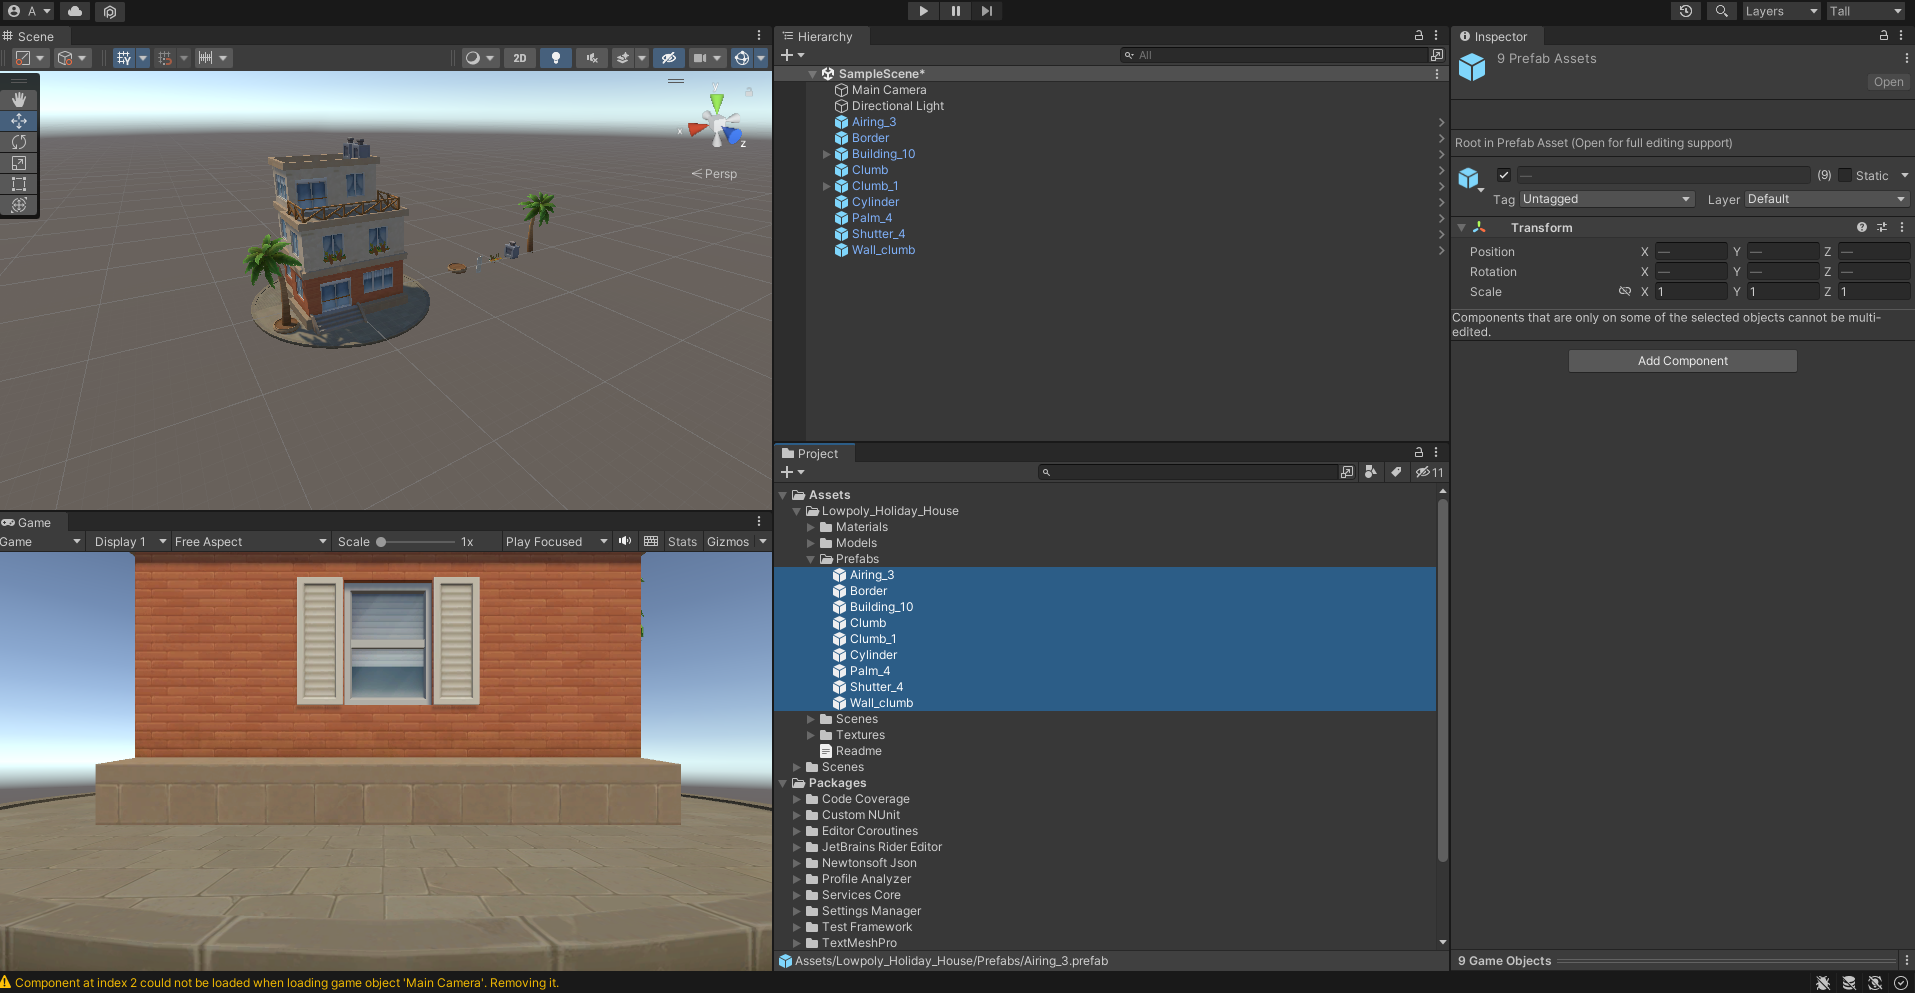Screen dimensions: 1915x993
Task: Click the Step frame button
Action: click(987, 11)
